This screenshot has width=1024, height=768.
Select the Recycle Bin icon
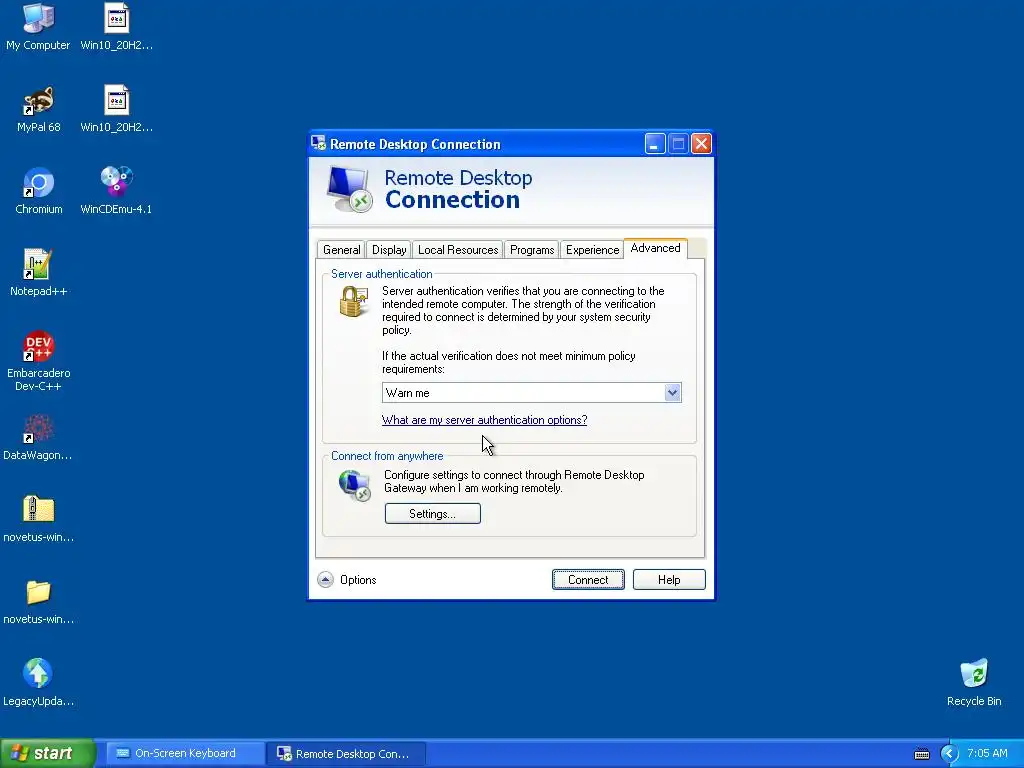pos(974,673)
